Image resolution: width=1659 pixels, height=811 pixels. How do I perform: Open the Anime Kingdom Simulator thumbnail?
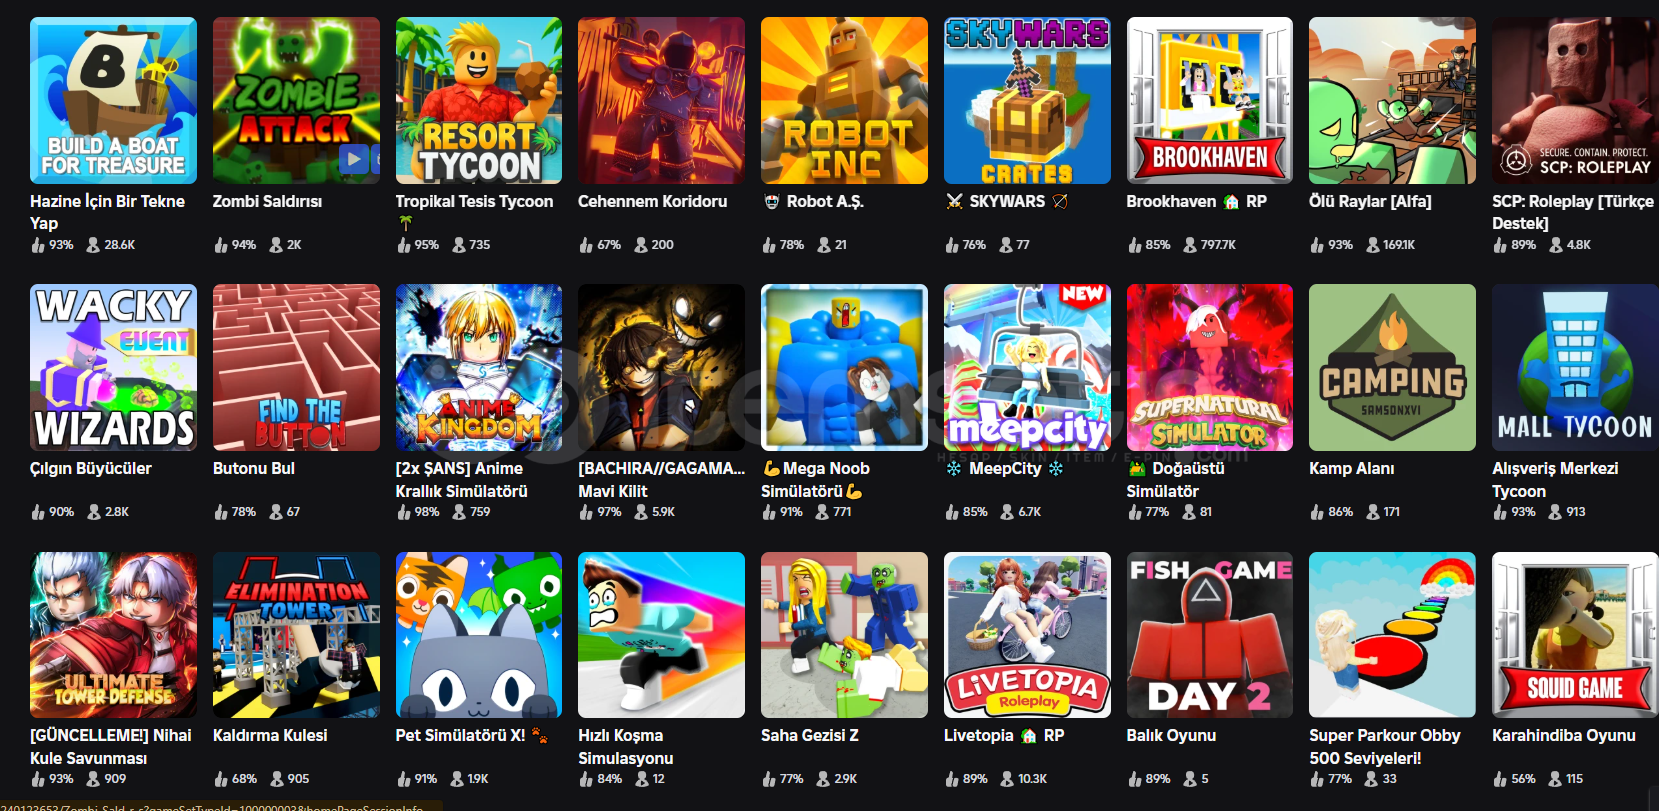click(x=478, y=367)
